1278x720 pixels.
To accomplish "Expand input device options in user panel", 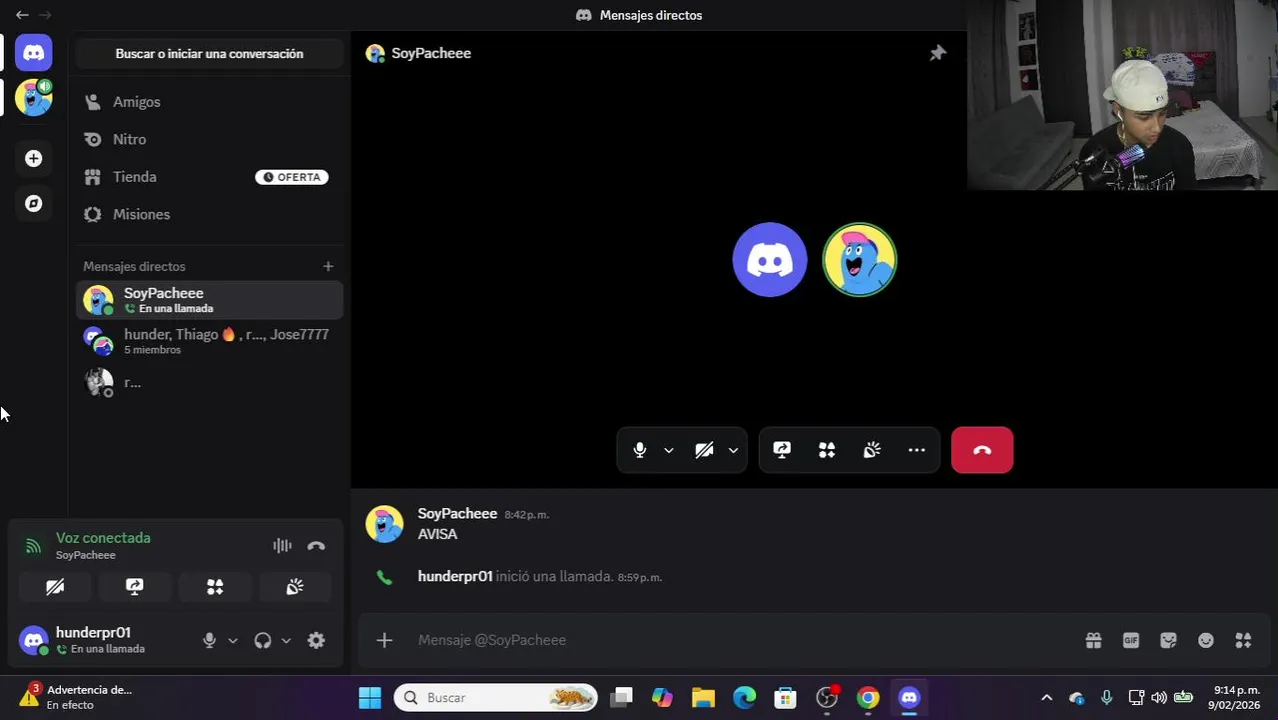I will (x=232, y=641).
